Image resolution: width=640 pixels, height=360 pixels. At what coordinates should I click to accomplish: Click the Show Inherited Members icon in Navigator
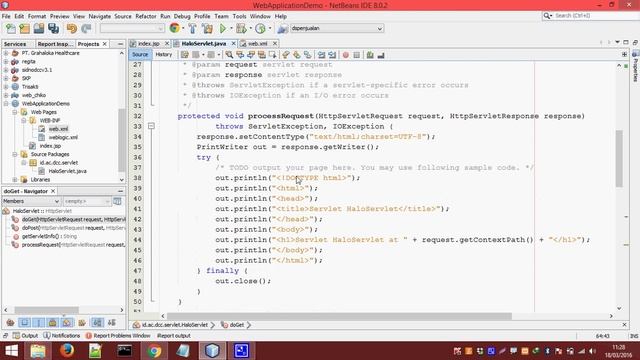click(x=11, y=322)
